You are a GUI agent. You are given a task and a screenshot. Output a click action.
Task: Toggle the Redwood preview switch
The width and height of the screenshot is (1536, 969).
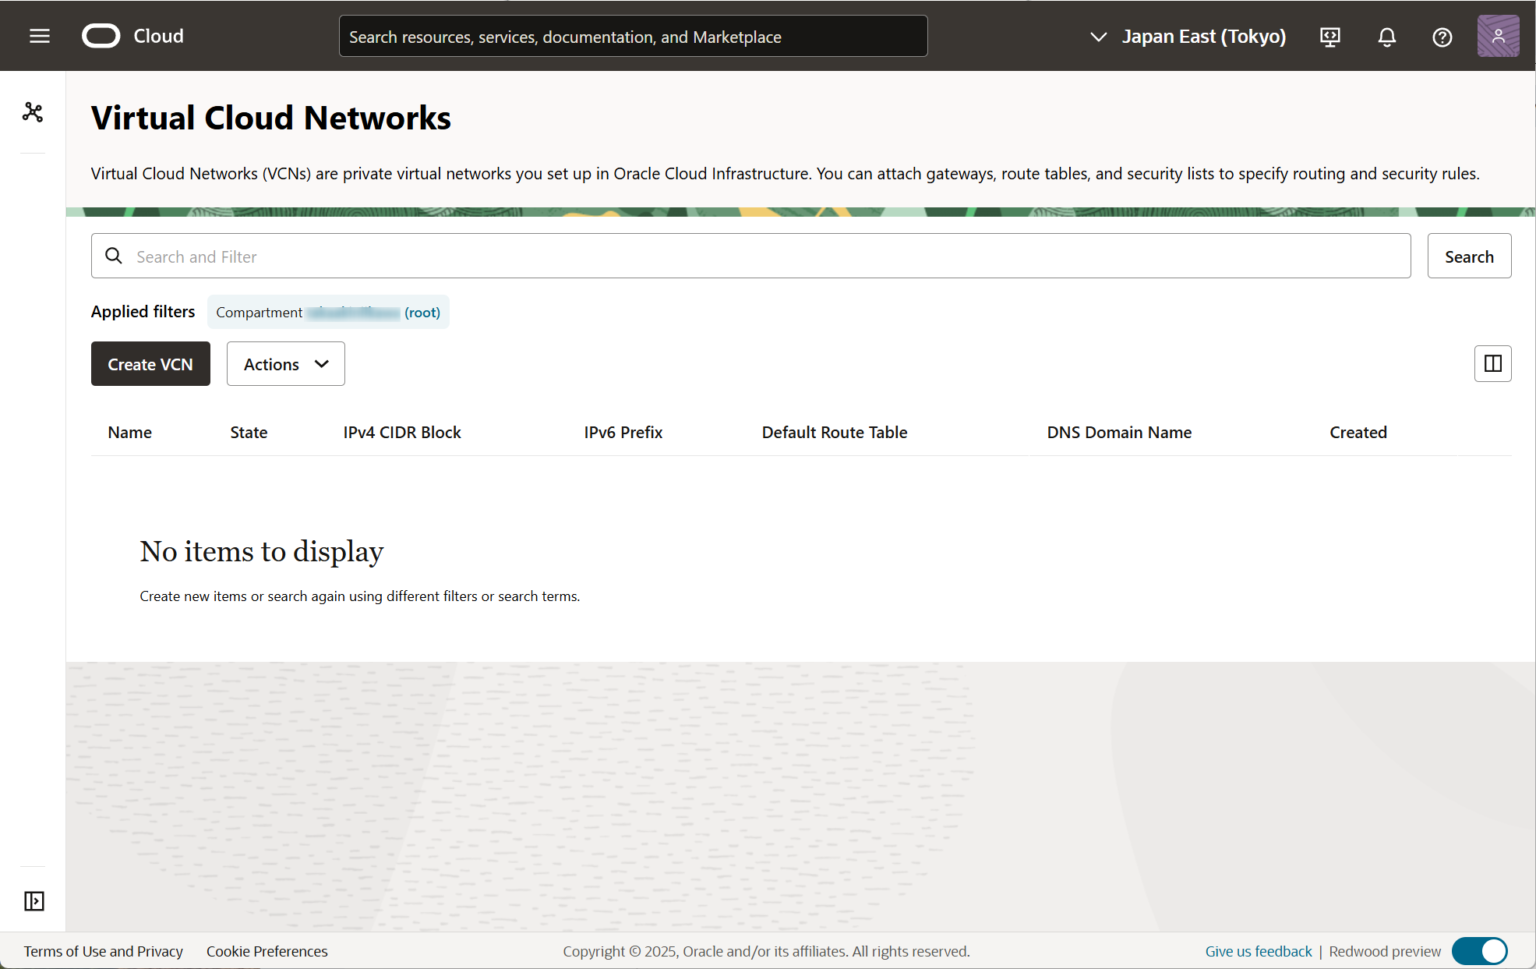[1479, 951]
